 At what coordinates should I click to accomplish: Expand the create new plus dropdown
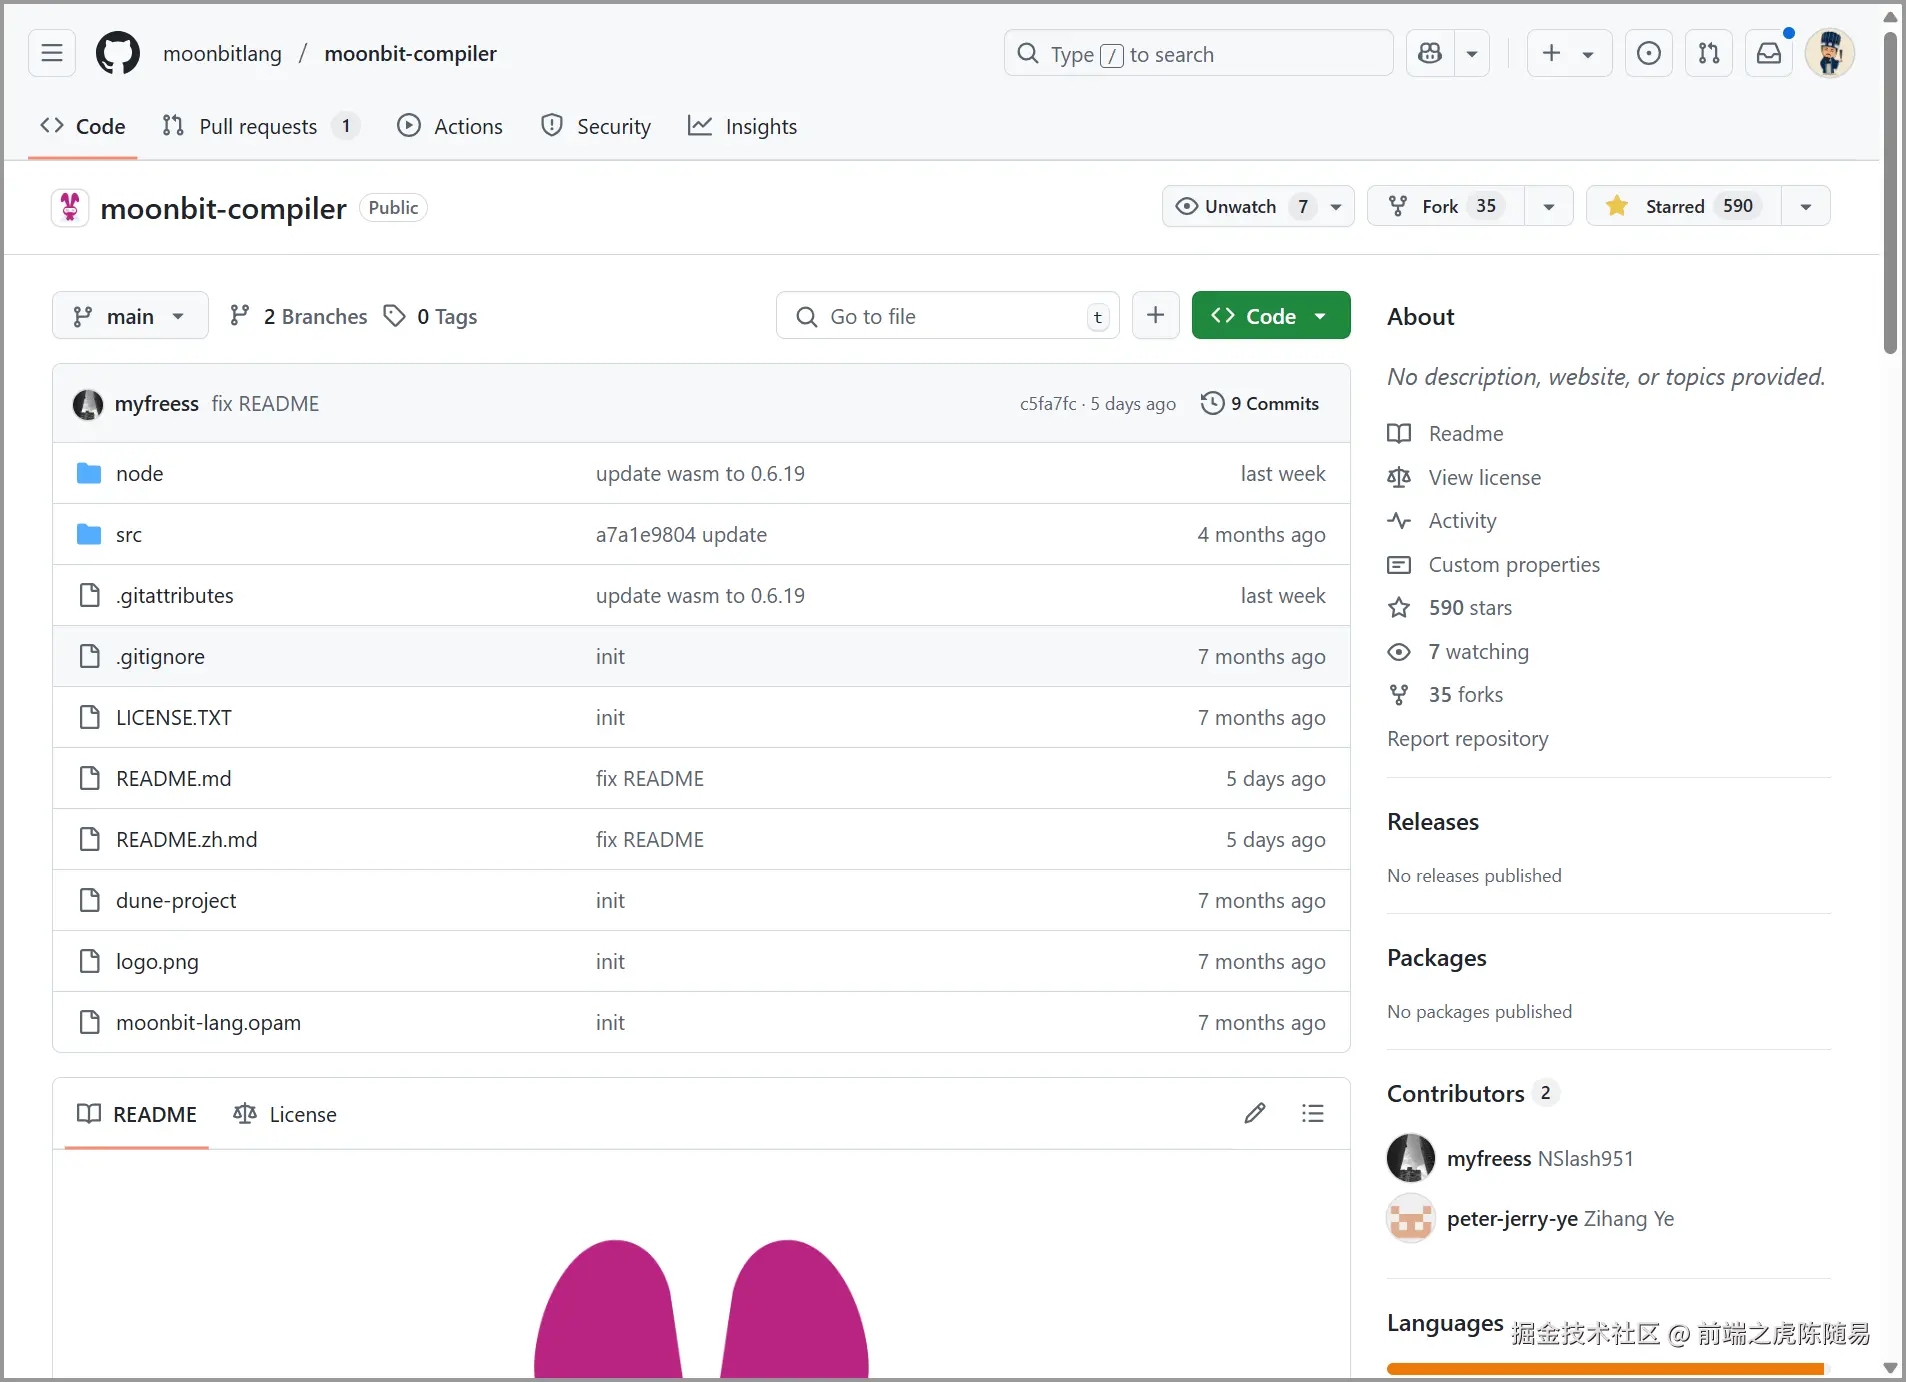[x=1569, y=53]
